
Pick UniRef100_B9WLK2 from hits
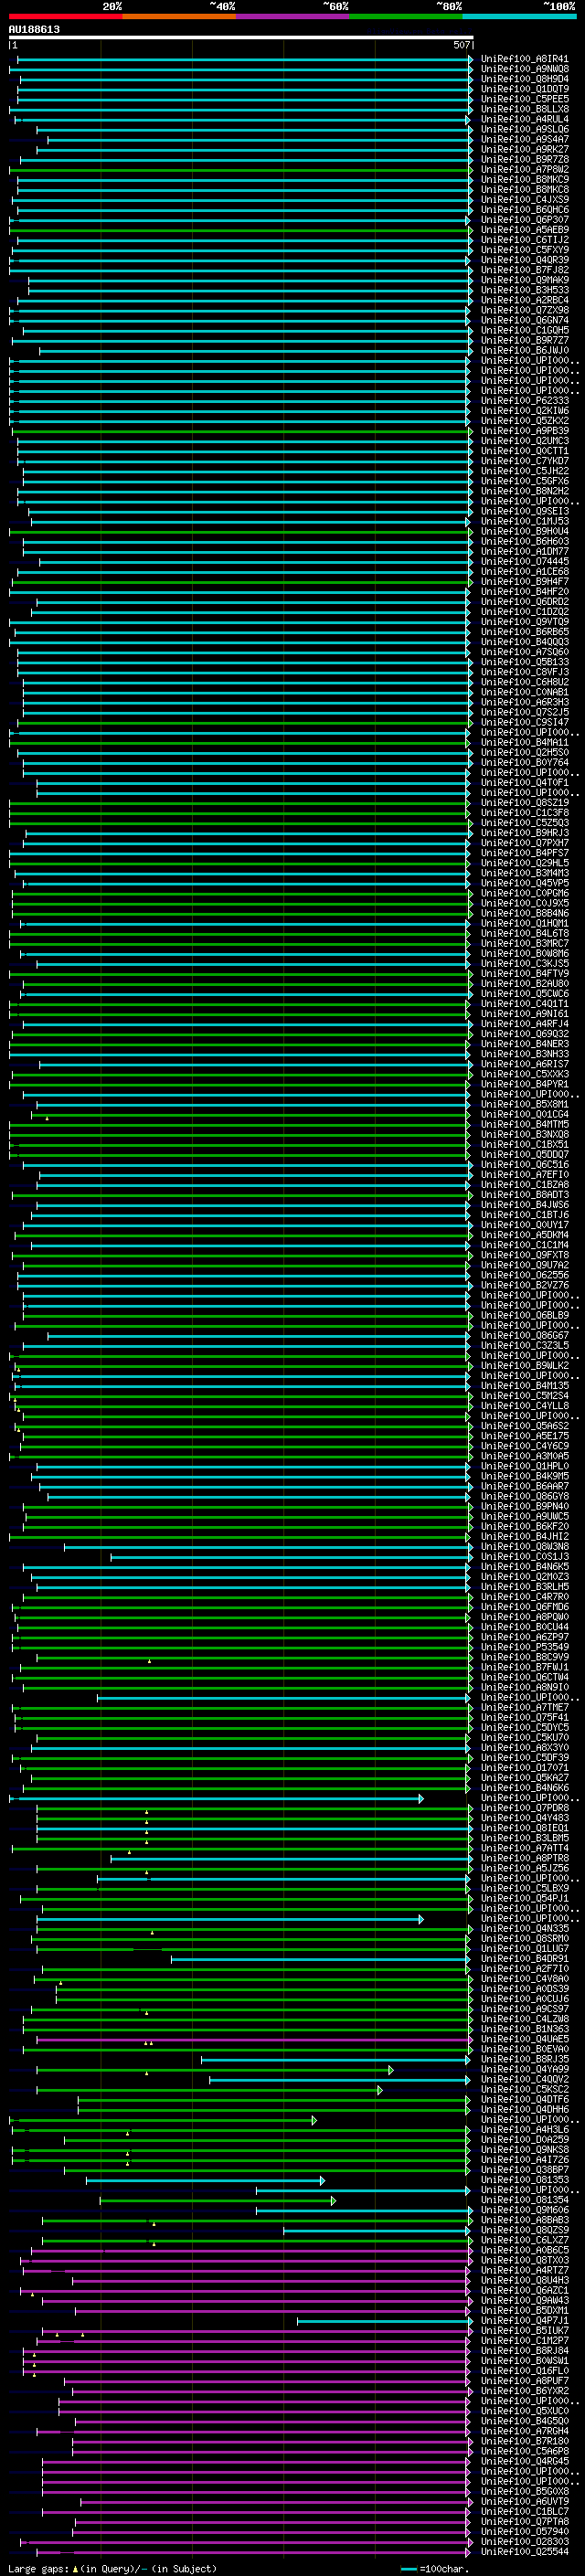point(524,1366)
